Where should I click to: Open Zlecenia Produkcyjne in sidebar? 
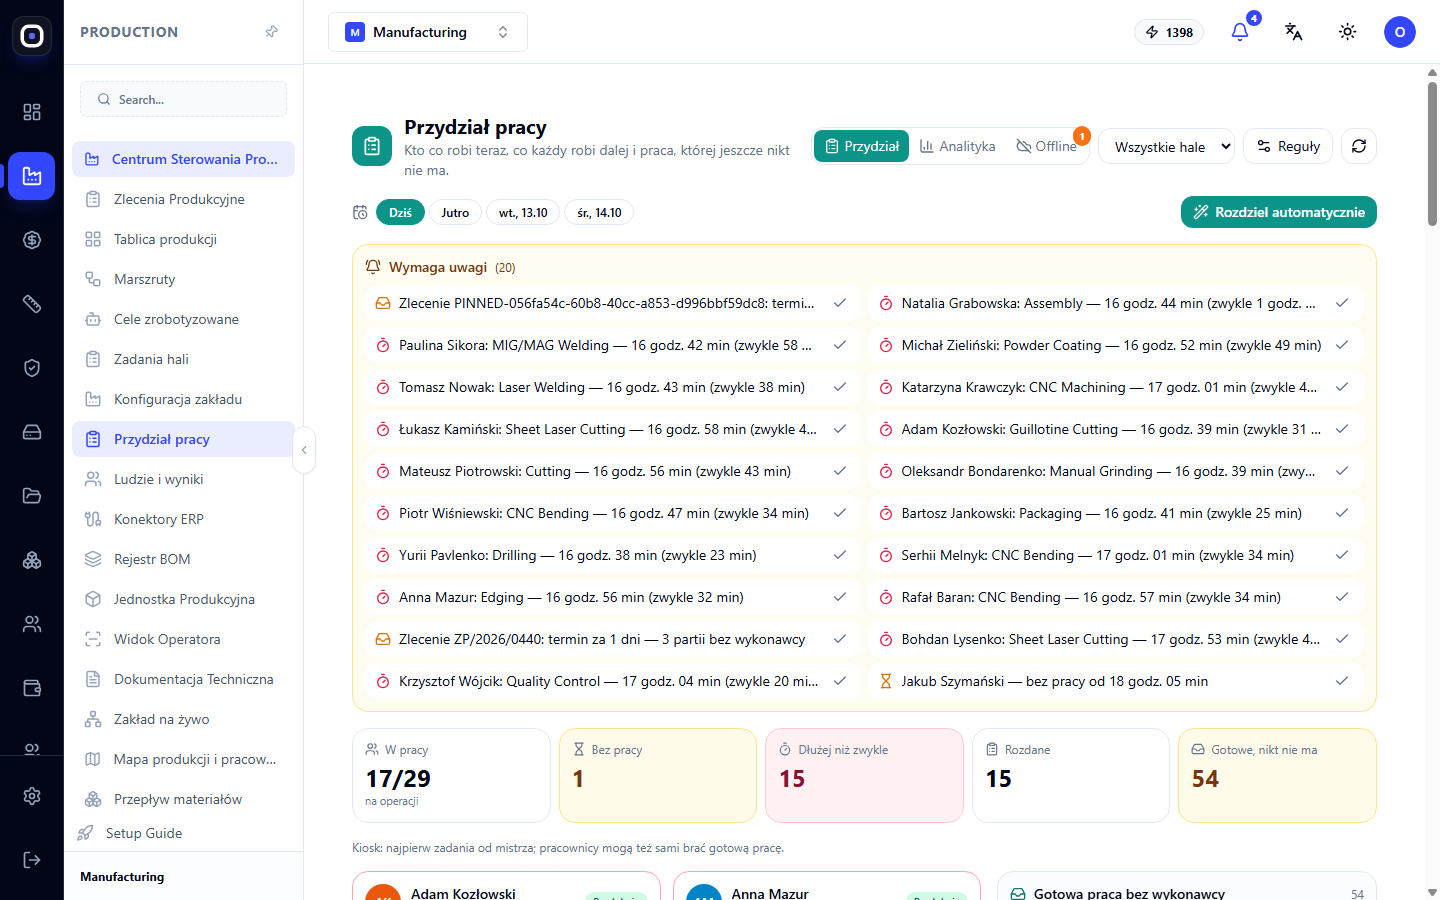pos(183,199)
